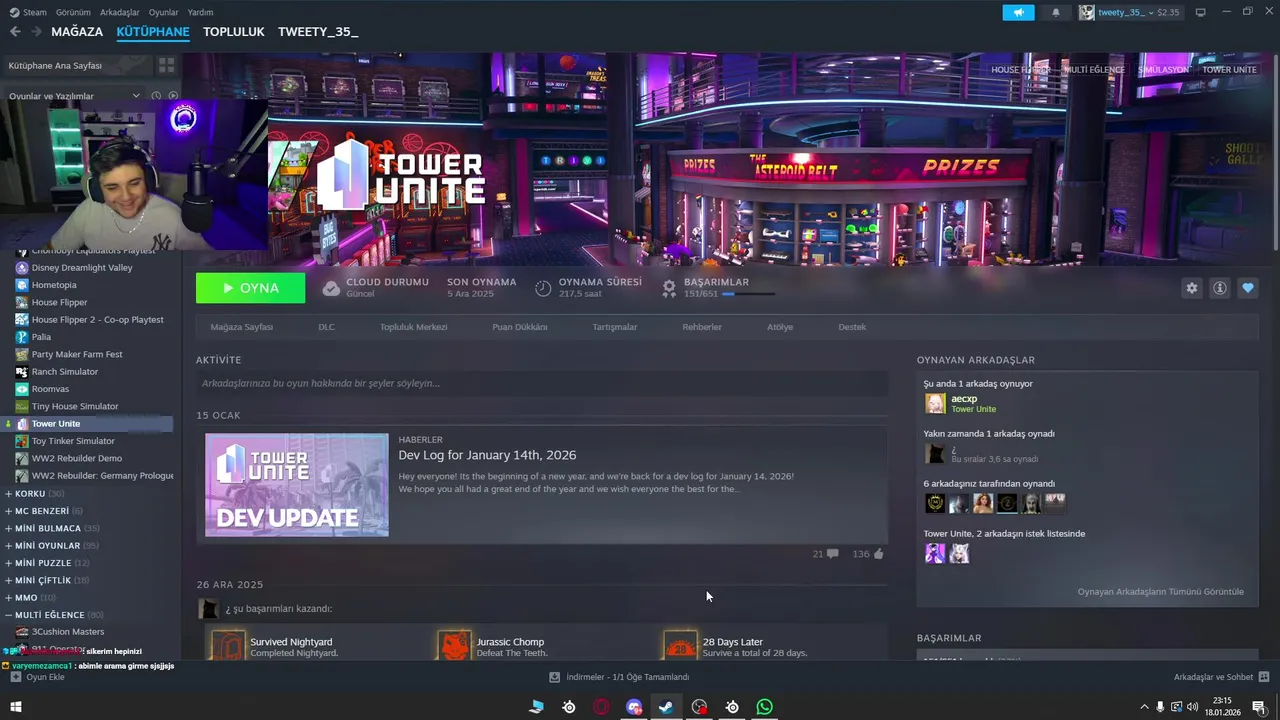Open game info circle icon
The image size is (1280, 720).
pyautogui.click(x=1220, y=288)
